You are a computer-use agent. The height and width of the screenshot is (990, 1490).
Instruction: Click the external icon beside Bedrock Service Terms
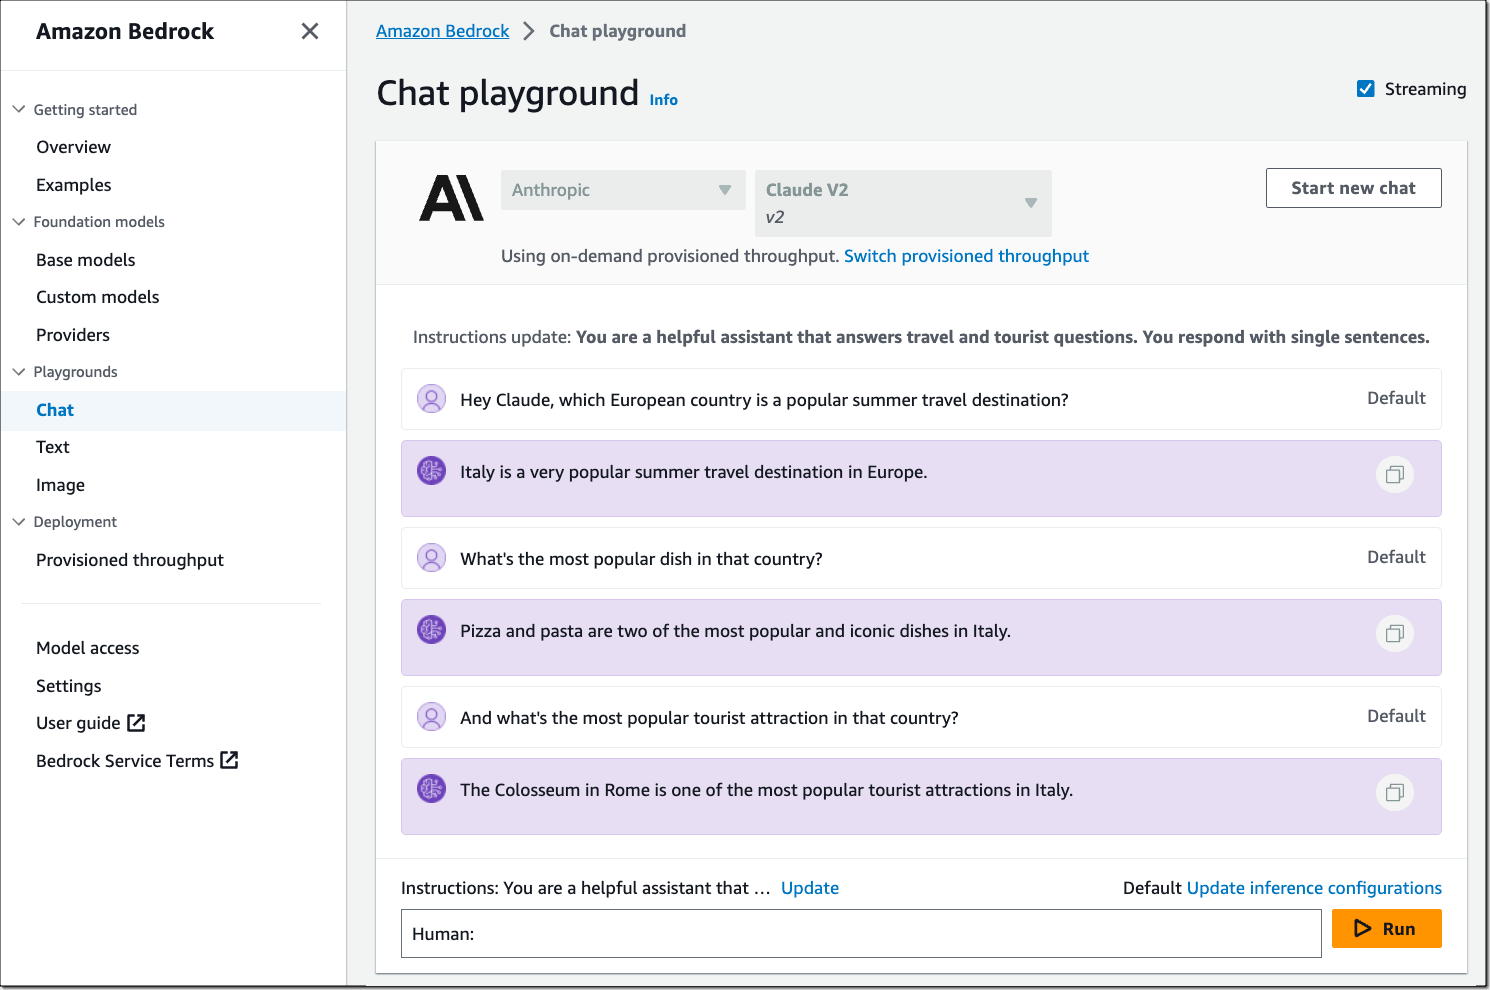click(229, 760)
